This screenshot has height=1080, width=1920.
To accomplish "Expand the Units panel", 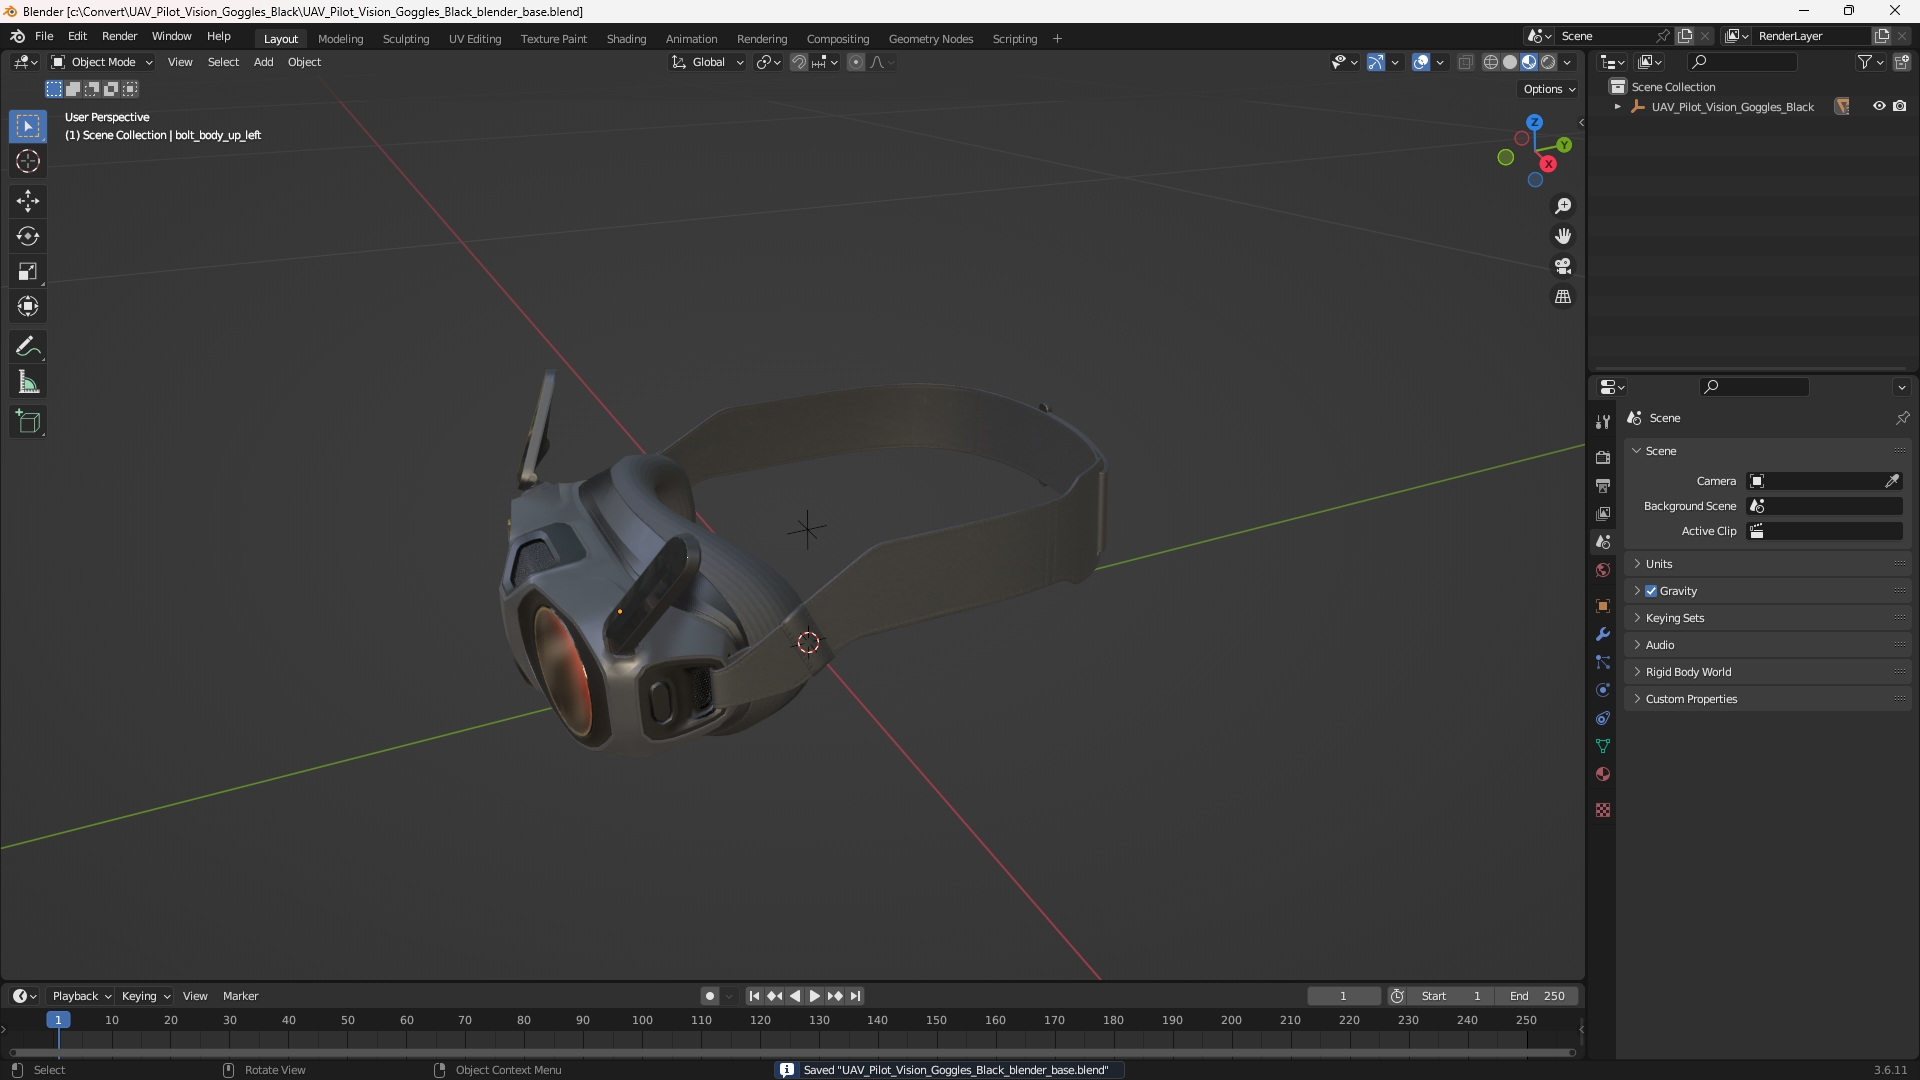I will pyautogui.click(x=1768, y=564).
